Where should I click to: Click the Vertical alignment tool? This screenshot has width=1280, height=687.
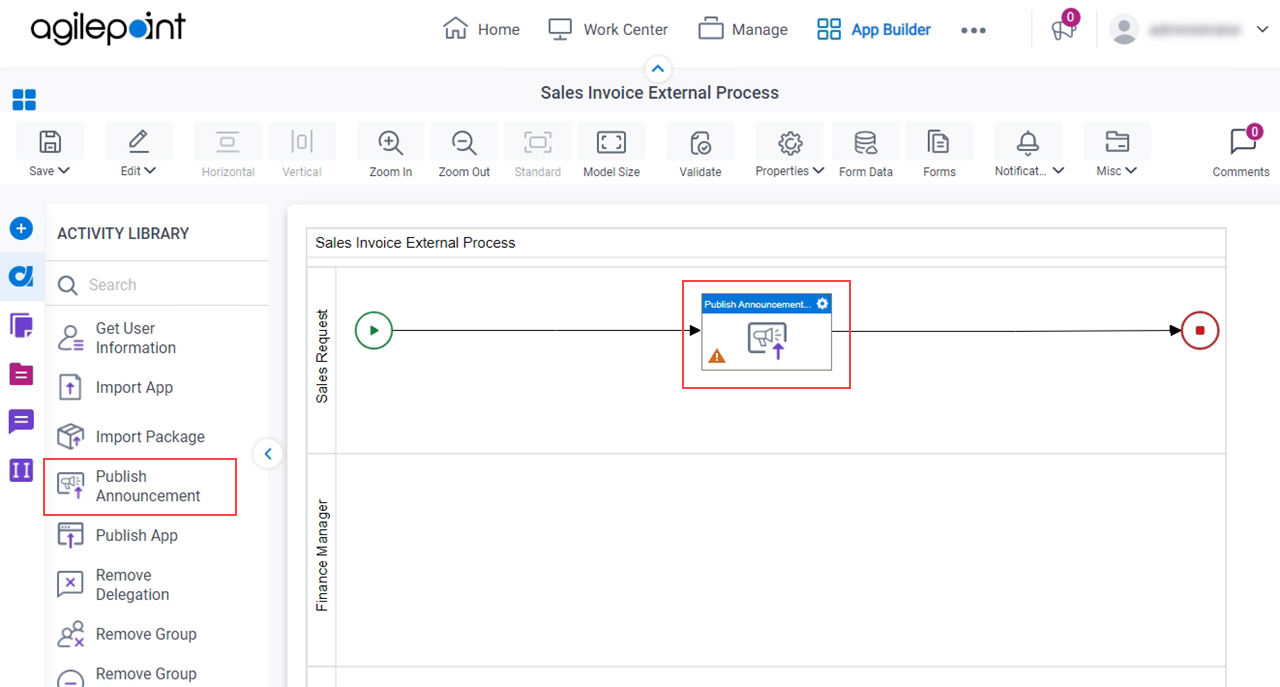(302, 151)
